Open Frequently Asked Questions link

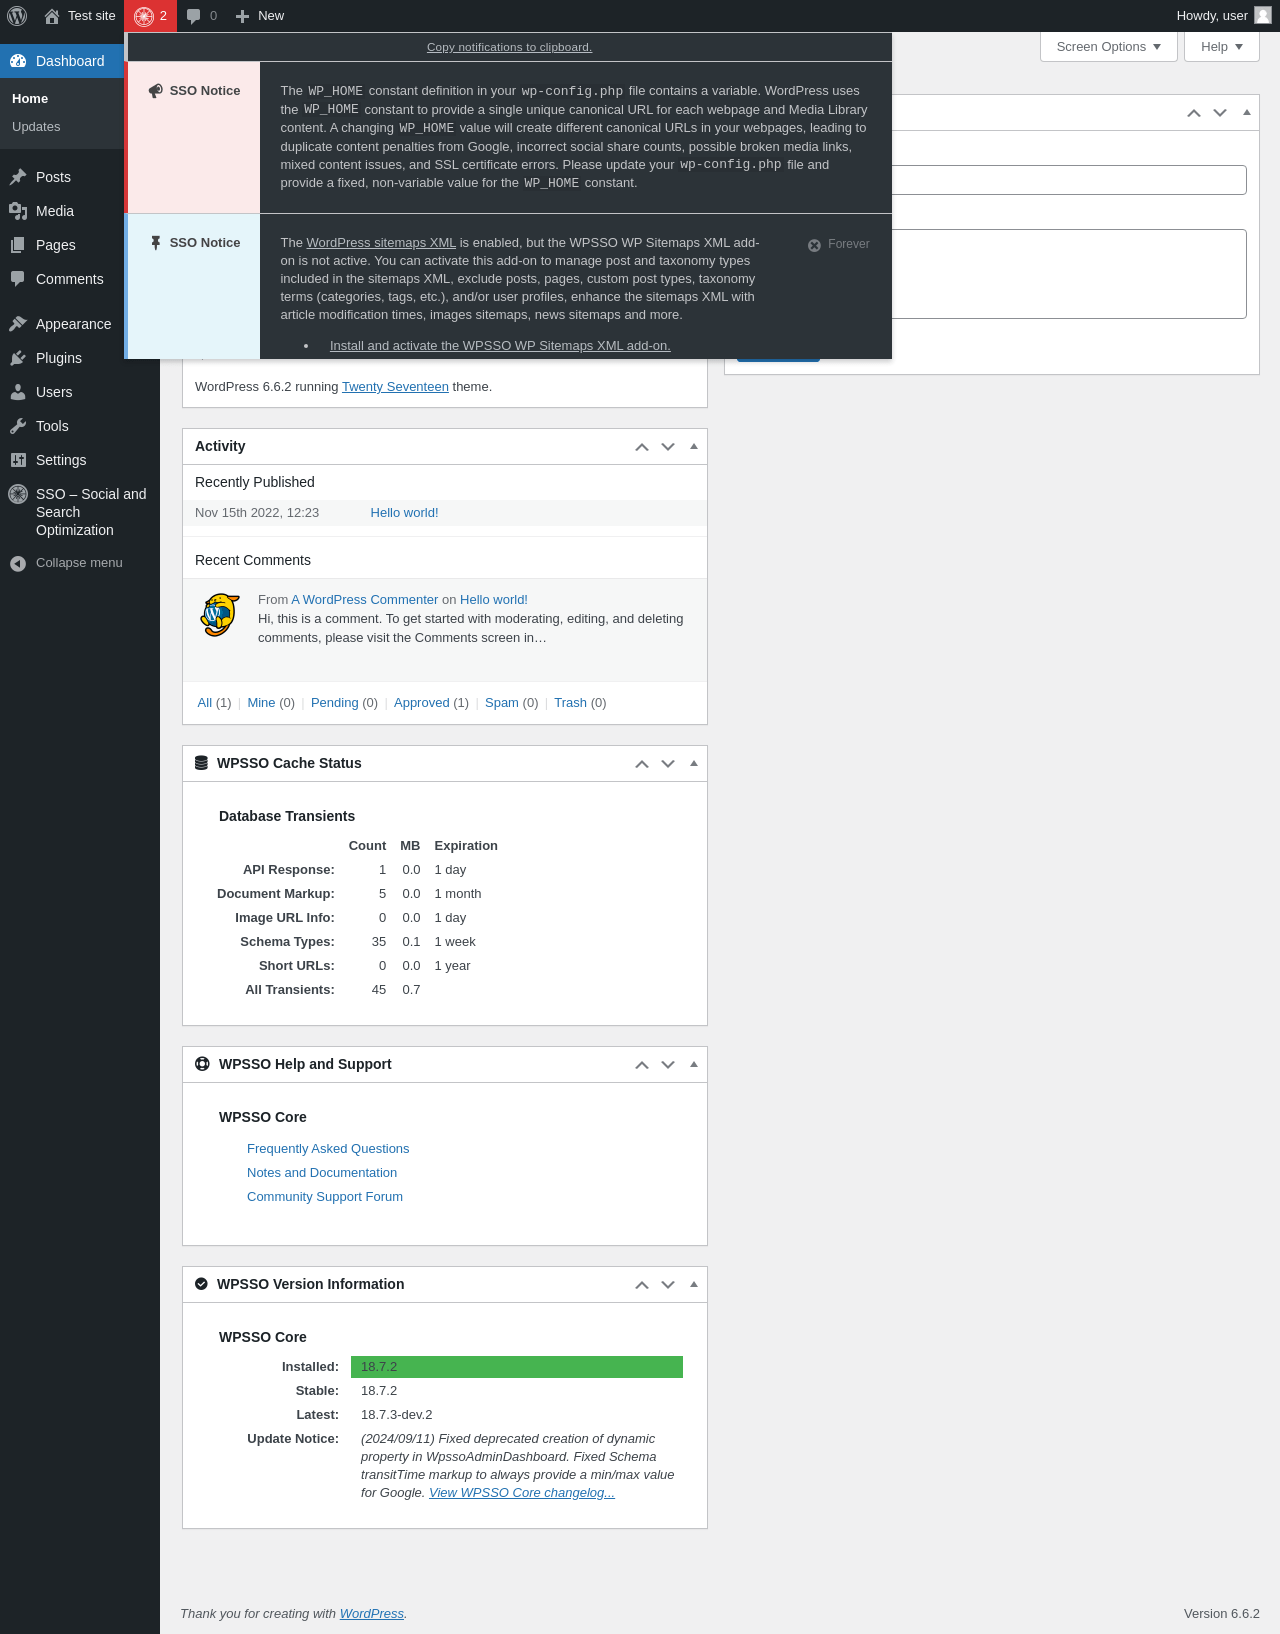pyautogui.click(x=328, y=1149)
